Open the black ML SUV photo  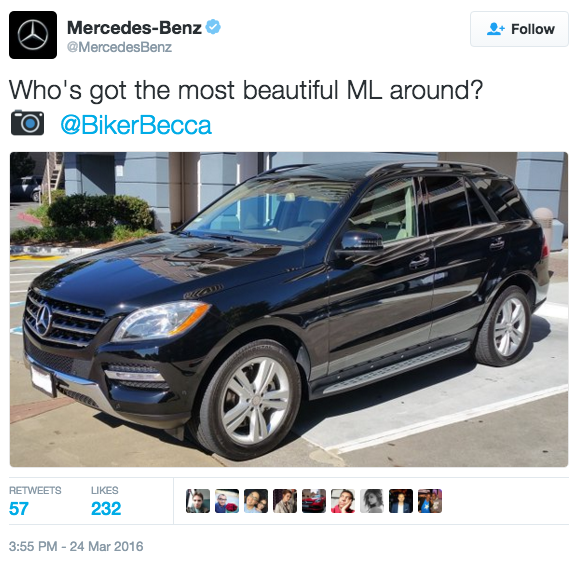(x=289, y=309)
